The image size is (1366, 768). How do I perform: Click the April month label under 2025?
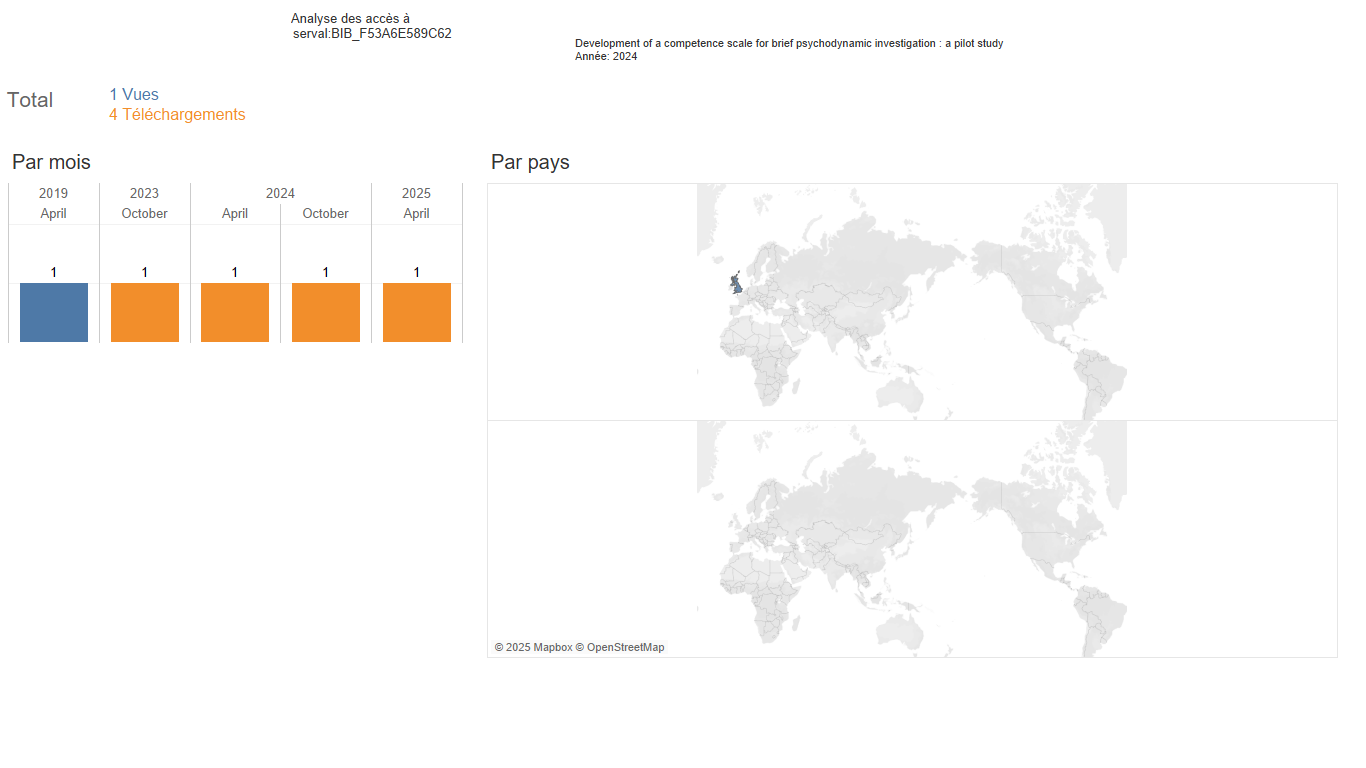tap(416, 213)
